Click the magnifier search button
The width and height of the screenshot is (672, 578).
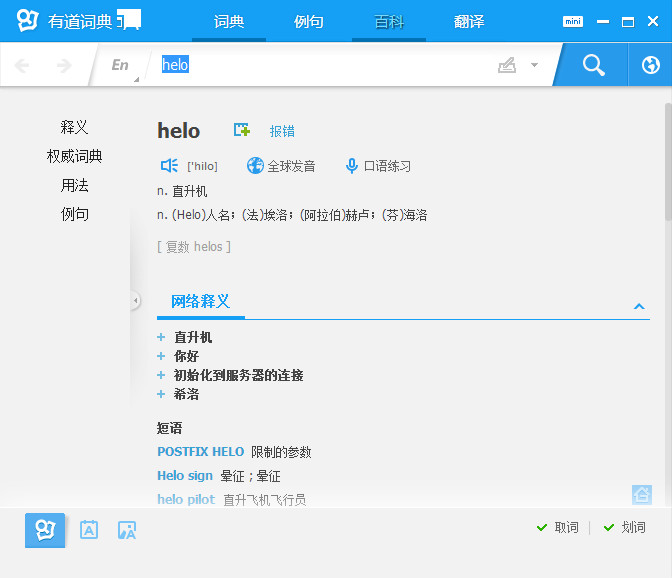[x=594, y=65]
